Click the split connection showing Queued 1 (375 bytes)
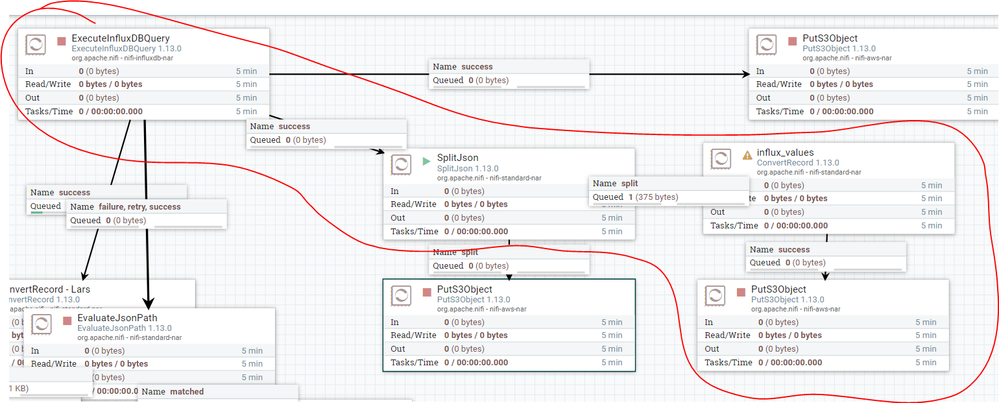The height and width of the screenshot is (403, 999). click(668, 190)
